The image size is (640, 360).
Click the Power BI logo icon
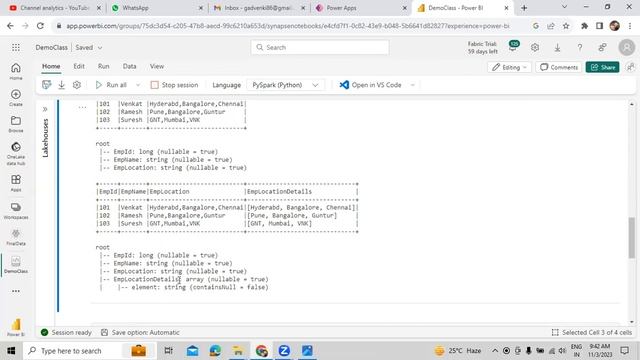point(16,327)
